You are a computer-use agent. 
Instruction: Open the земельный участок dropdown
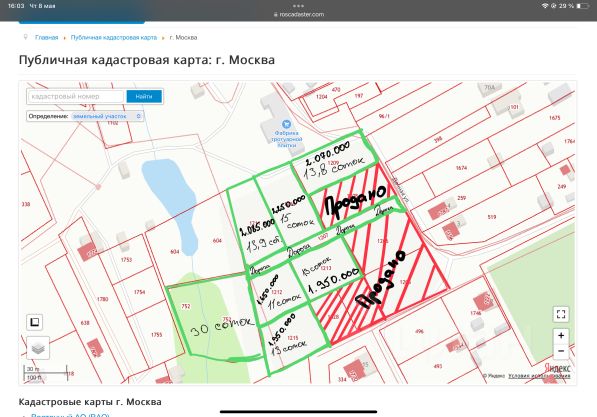click(x=107, y=116)
